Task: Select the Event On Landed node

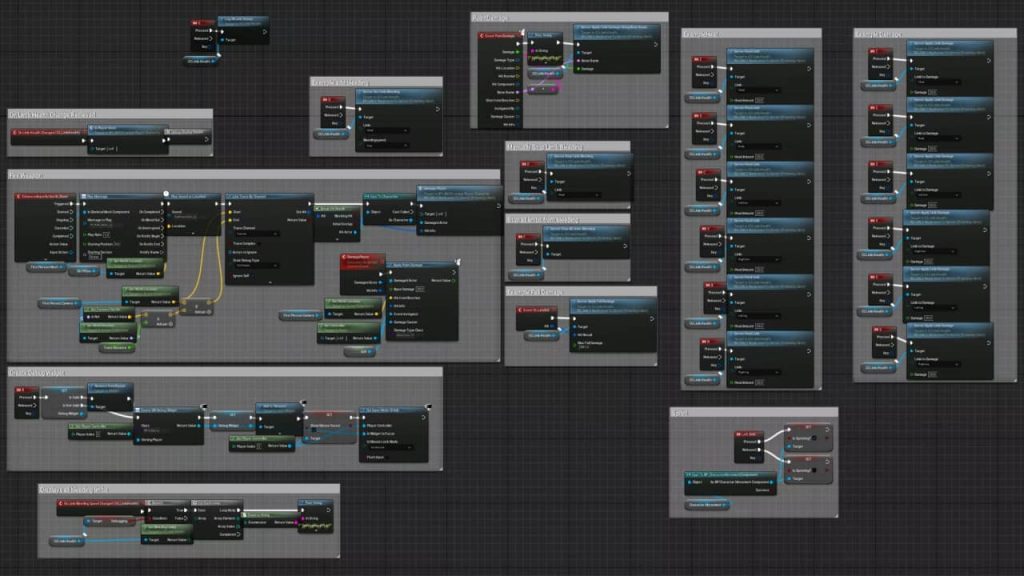Action: point(536,317)
